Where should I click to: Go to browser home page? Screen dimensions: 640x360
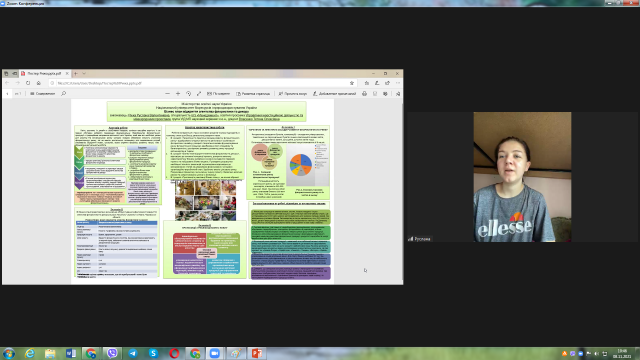pos(38,83)
